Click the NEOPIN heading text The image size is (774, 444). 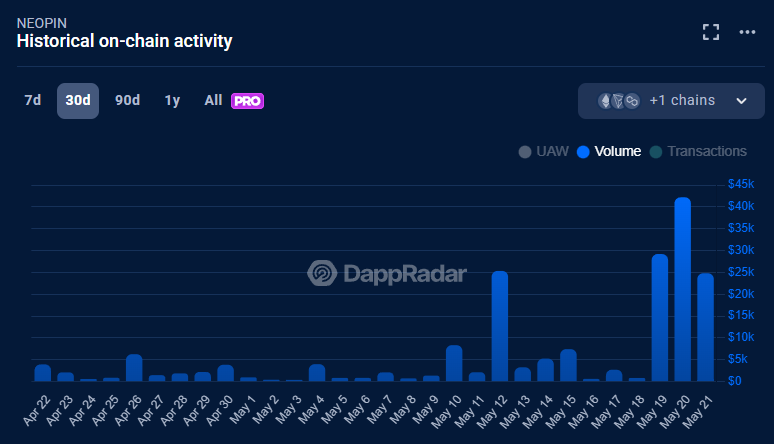(41, 23)
